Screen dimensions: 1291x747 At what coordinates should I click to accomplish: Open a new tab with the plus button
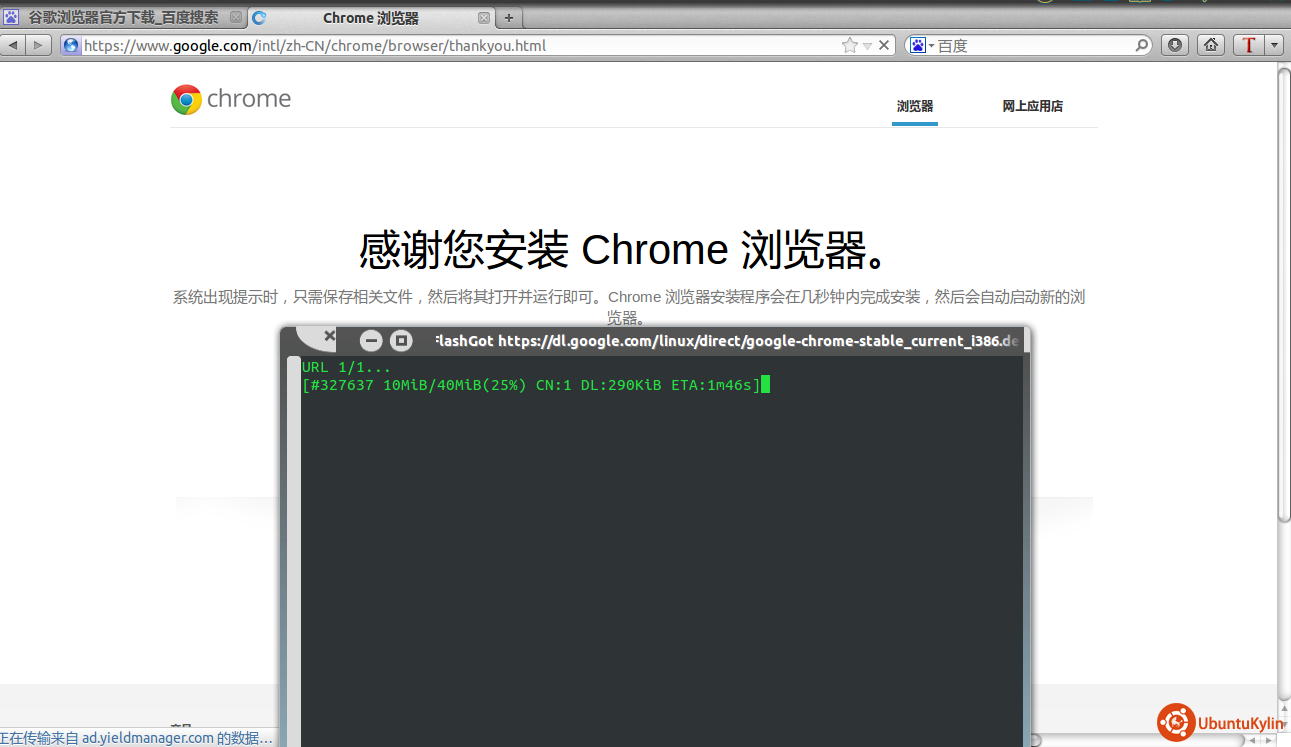coord(508,18)
